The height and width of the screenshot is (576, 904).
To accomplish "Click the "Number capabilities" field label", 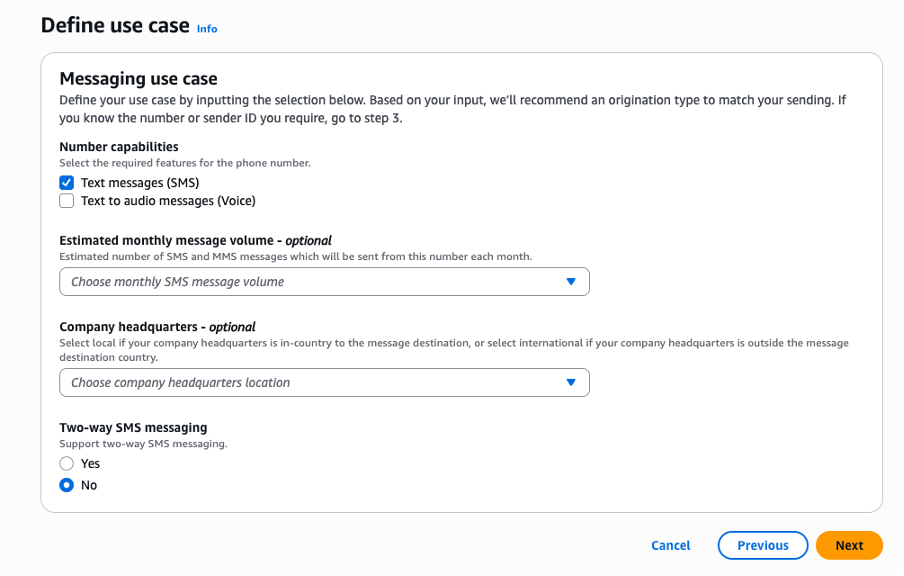I will [119, 147].
